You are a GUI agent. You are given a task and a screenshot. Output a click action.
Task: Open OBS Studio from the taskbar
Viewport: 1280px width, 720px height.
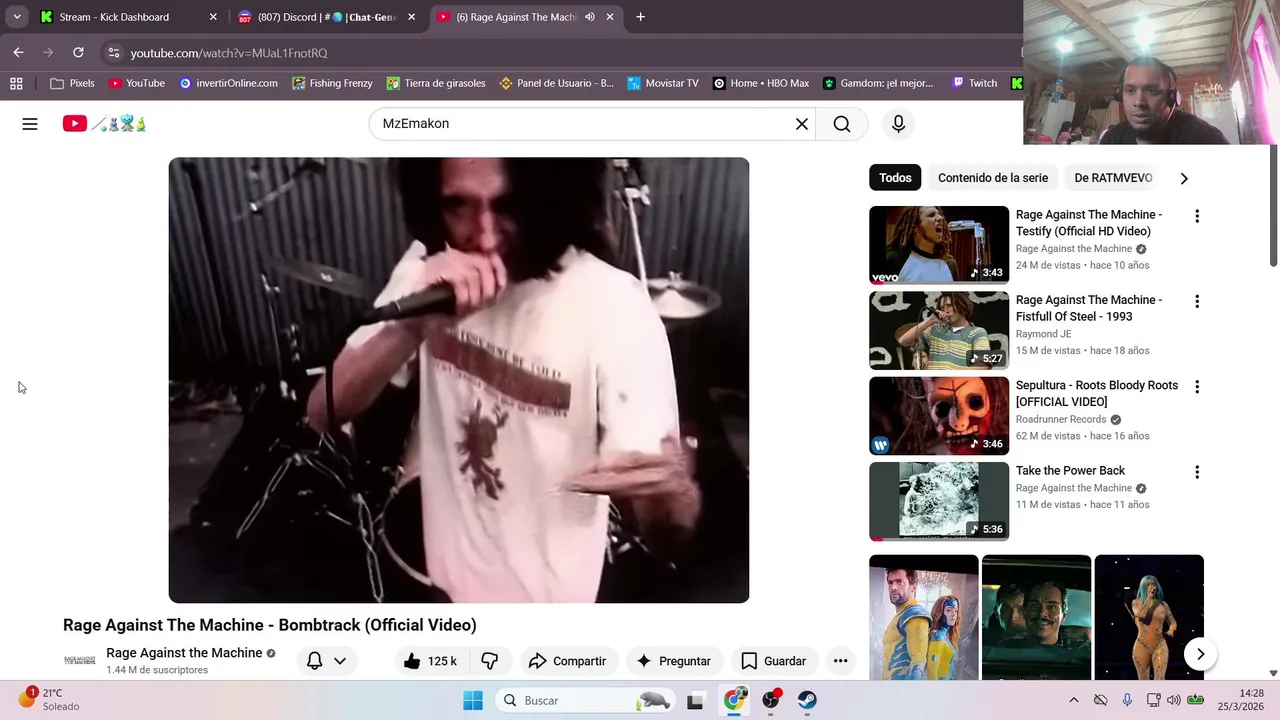pos(770,700)
